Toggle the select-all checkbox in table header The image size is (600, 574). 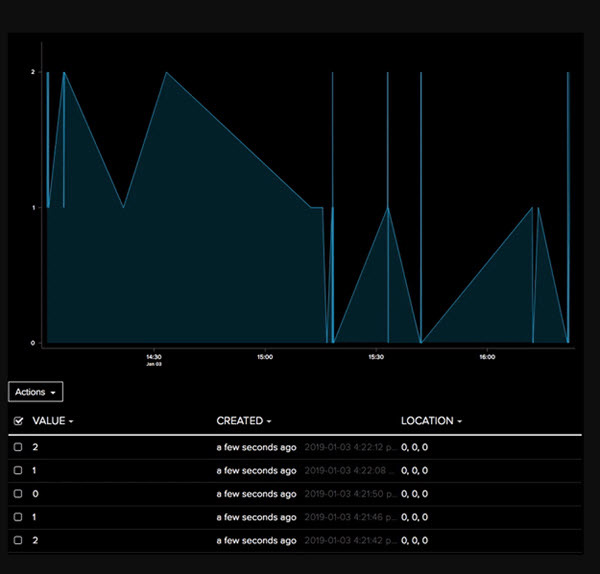[18, 422]
